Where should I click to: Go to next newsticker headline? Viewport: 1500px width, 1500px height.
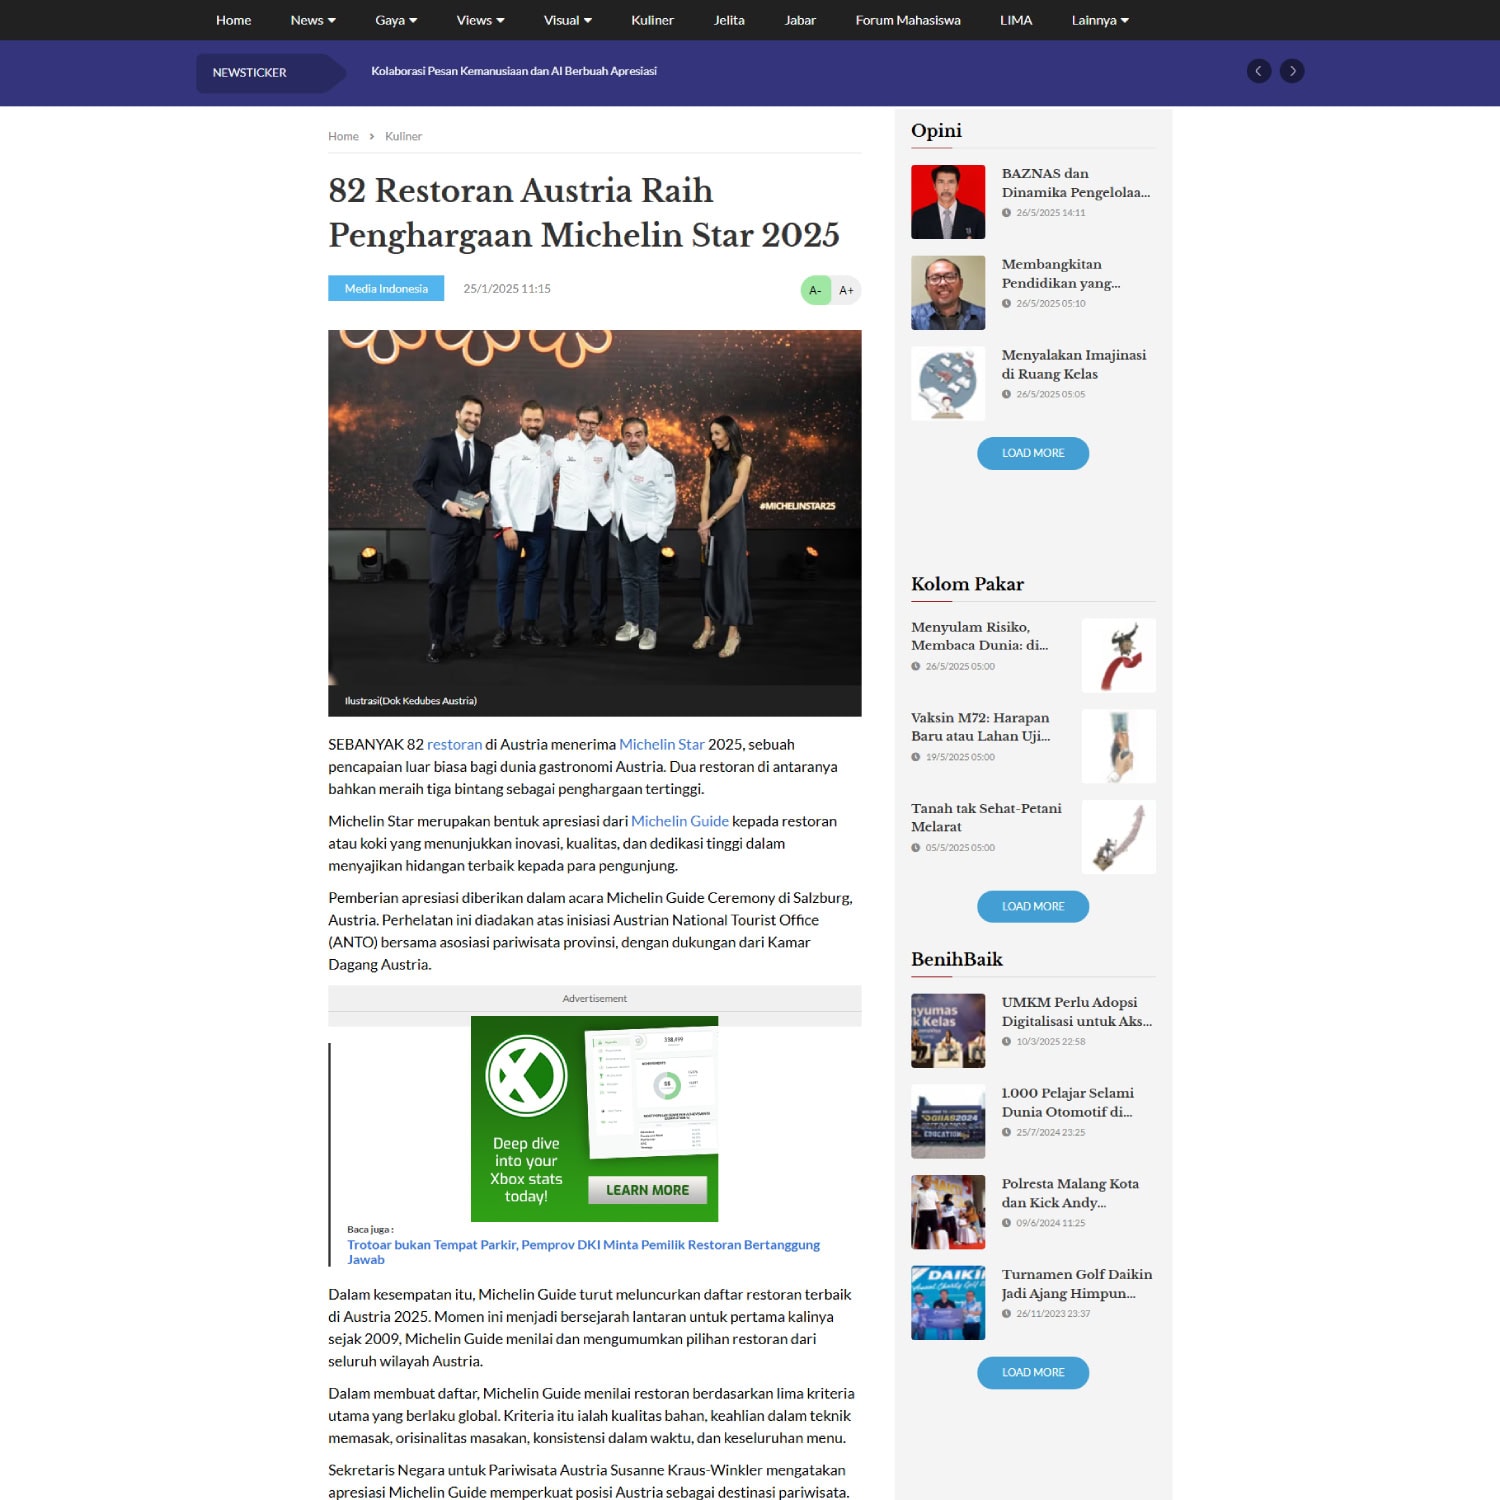pos(1292,71)
